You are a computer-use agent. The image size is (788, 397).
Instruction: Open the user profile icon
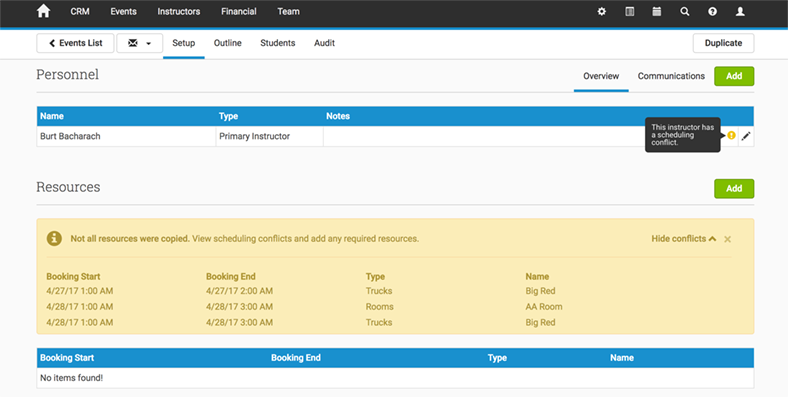(740, 12)
